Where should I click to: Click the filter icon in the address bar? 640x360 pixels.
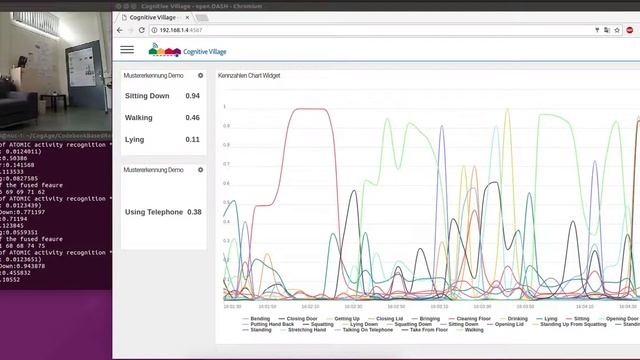597,30
